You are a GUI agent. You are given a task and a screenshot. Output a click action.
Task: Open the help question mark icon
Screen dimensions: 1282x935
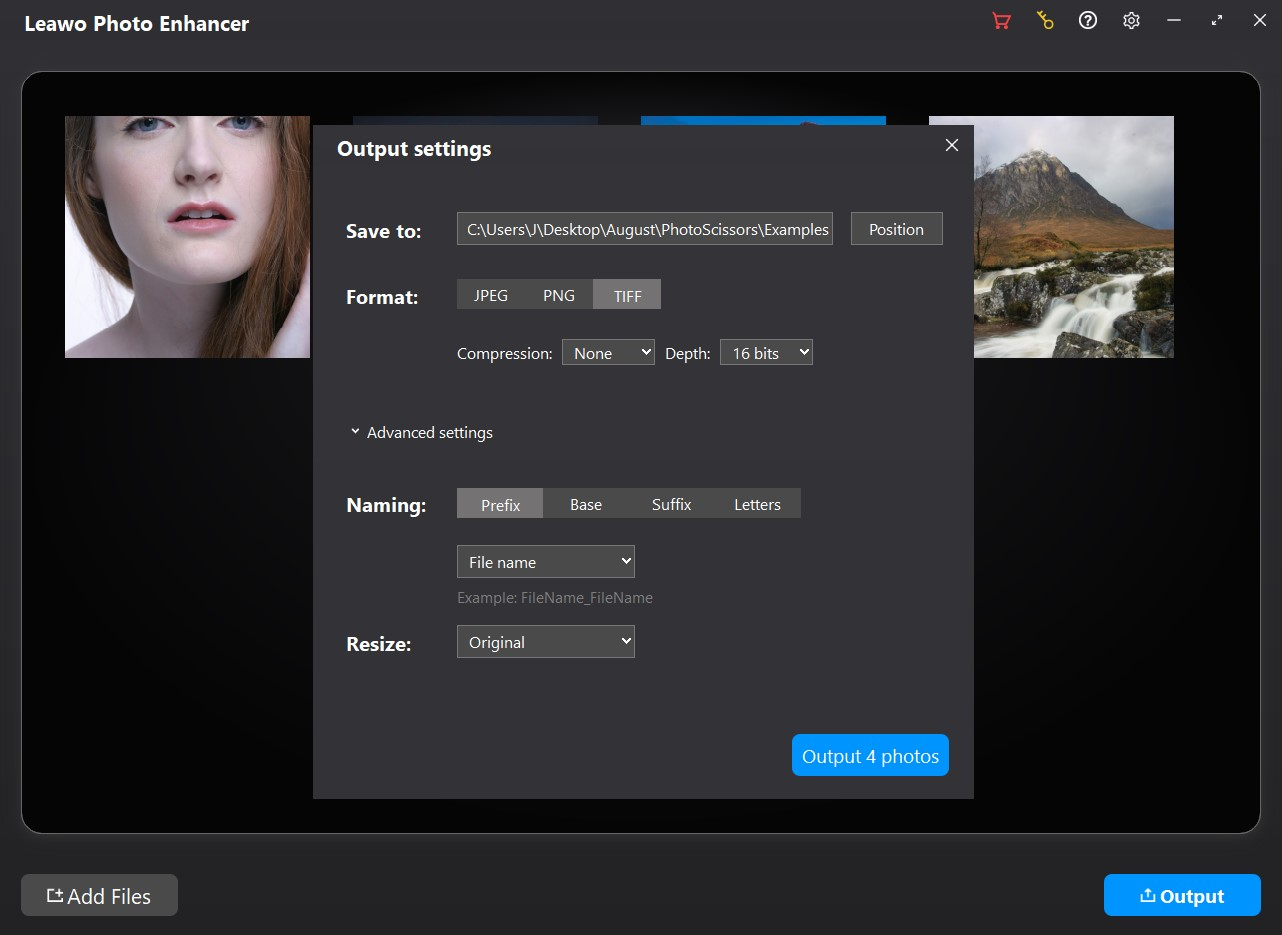[1088, 21]
